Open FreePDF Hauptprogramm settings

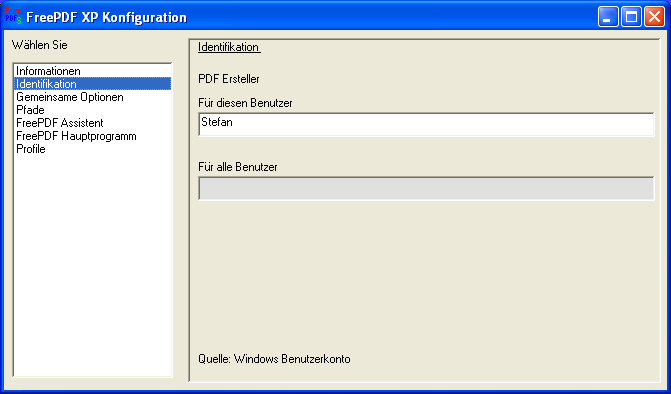click(x=92, y=136)
